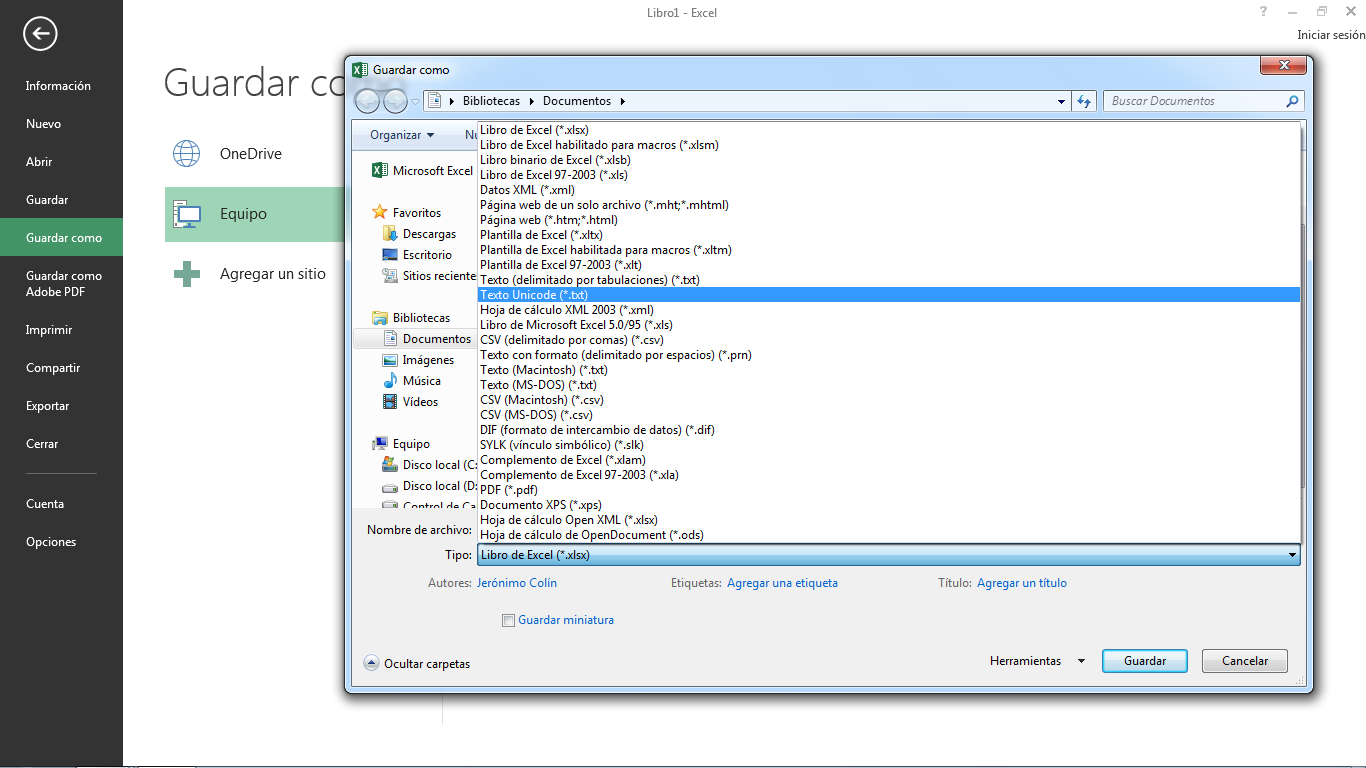Open the Tipo file format dropdown
Screen dimensions: 1366x768
[889, 555]
